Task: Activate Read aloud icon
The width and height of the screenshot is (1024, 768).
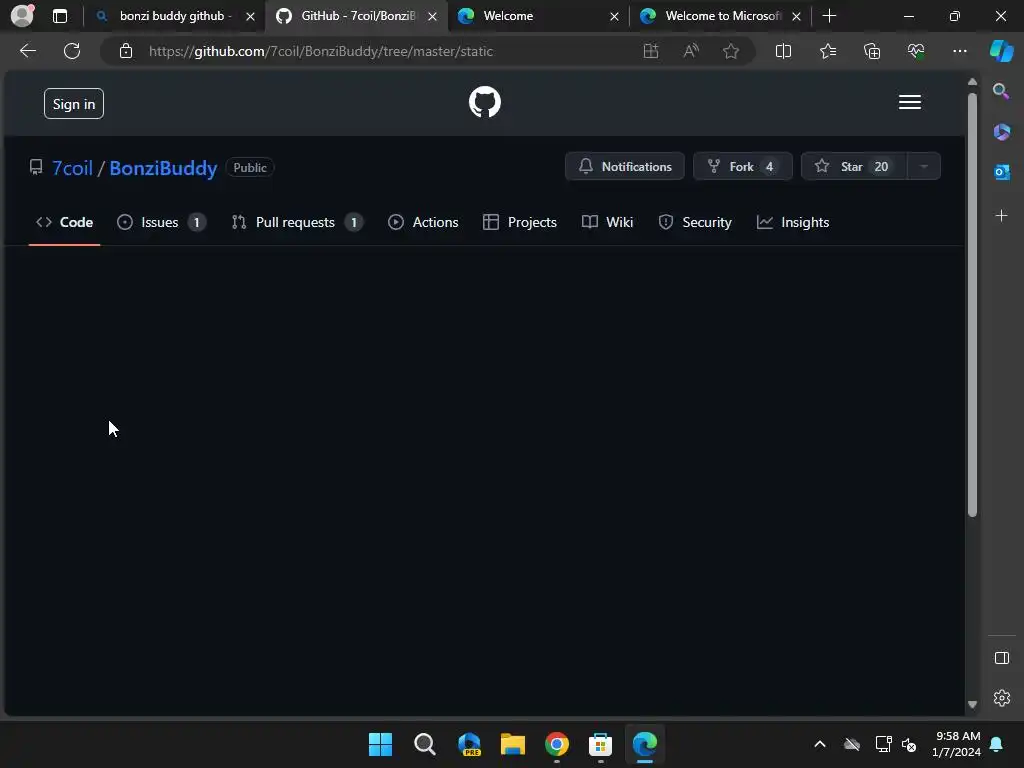Action: pyautogui.click(x=691, y=51)
